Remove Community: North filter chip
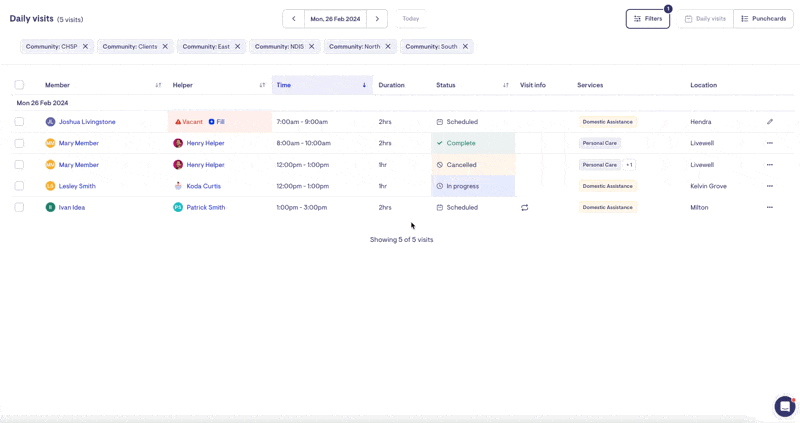 coord(388,46)
